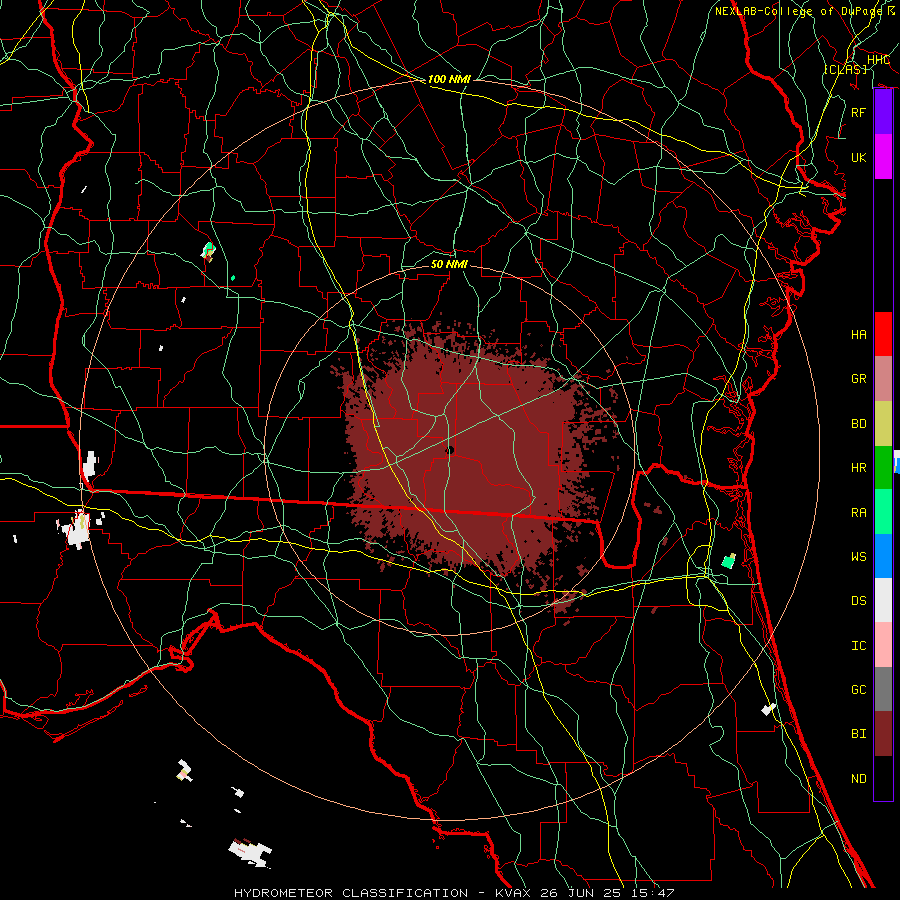Click the BI legend label
This screenshot has height=900, width=900.
(x=858, y=734)
